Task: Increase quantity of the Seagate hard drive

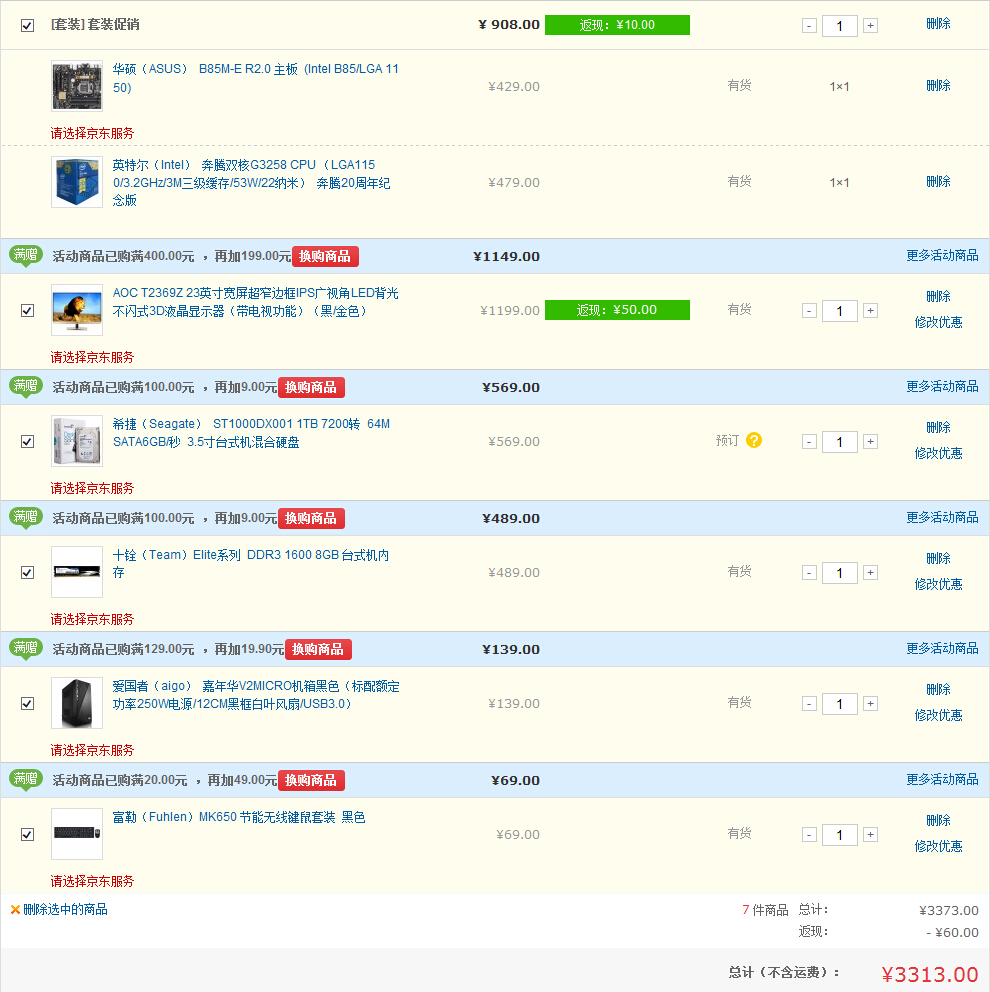Action: pos(870,442)
